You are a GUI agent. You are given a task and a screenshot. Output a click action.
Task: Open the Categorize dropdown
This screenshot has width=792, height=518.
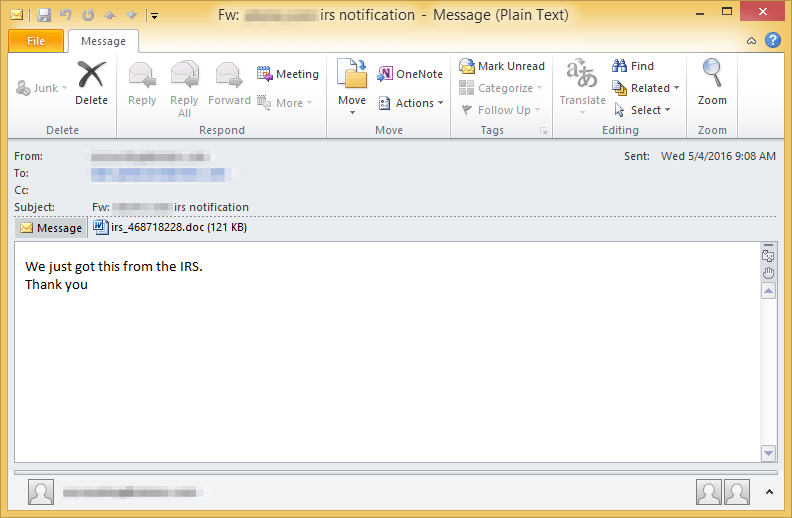click(501, 88)
